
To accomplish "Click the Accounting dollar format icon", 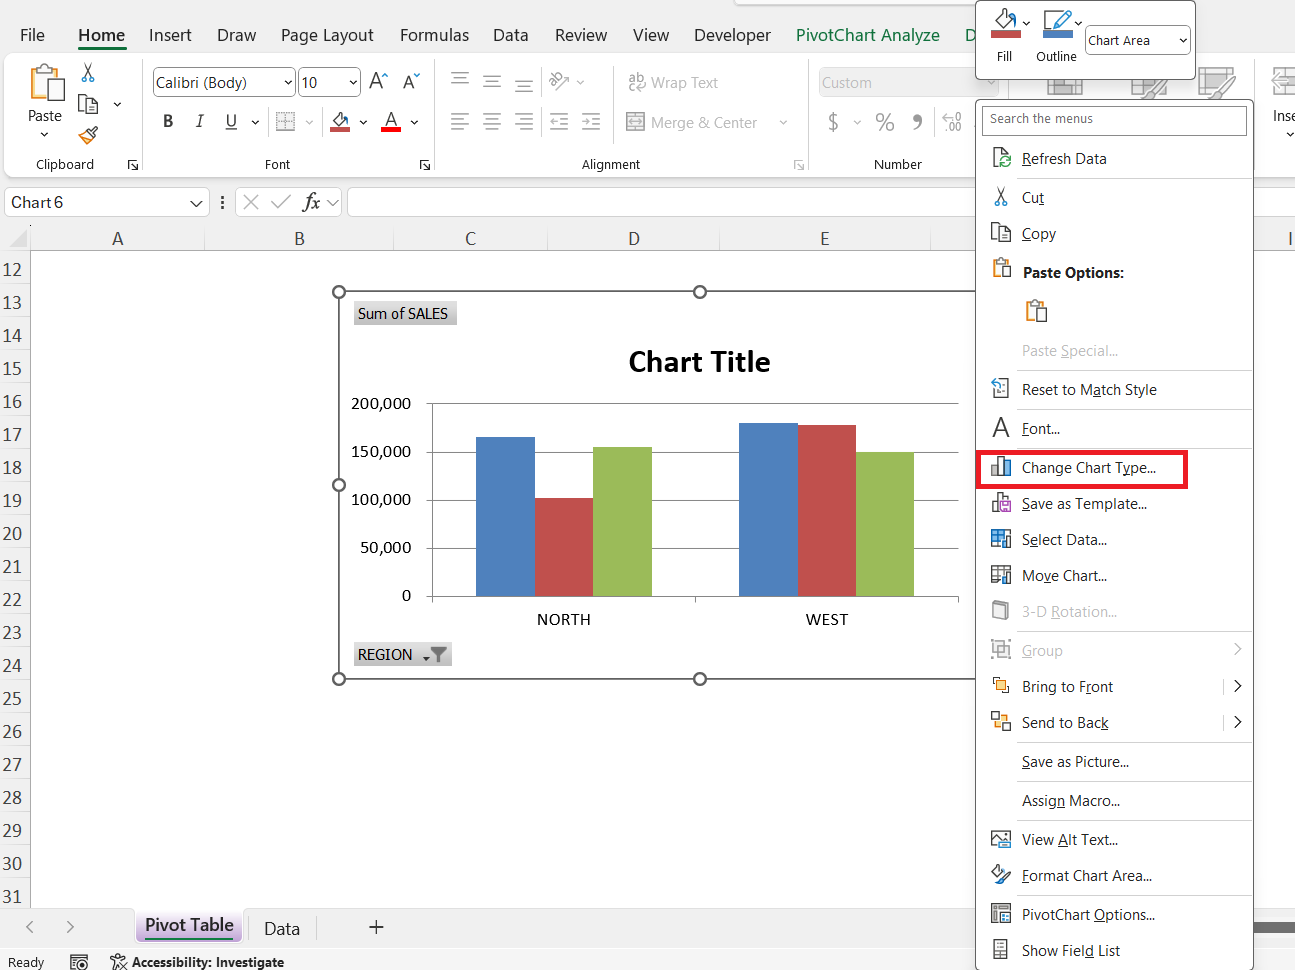I will [x=833, y=122].
